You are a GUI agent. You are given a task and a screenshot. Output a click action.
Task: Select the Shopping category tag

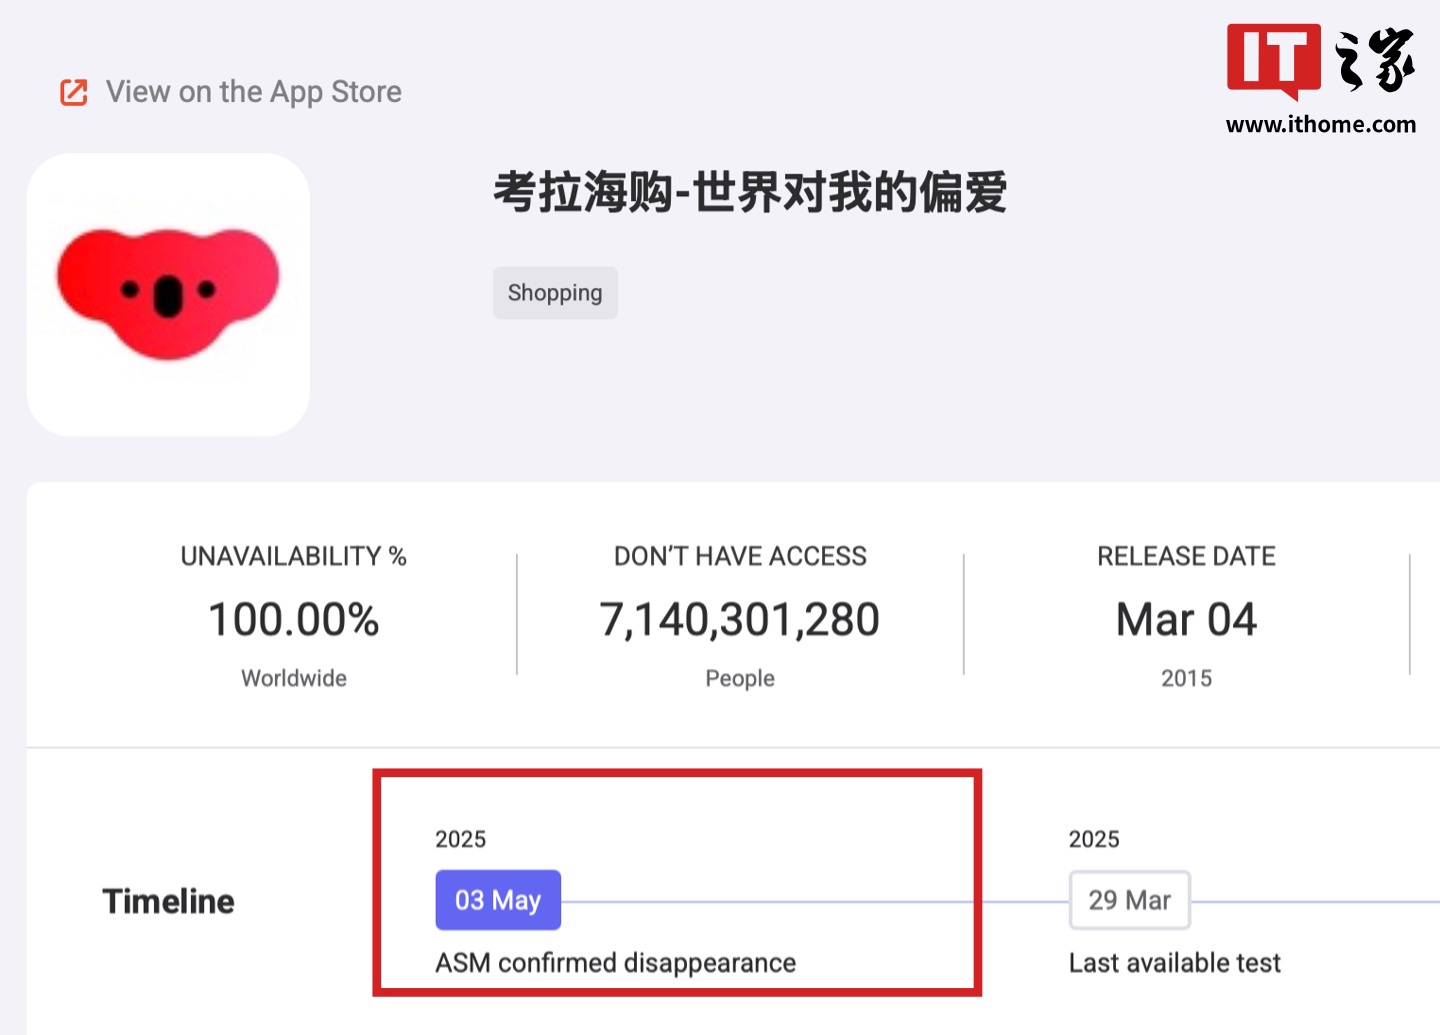coord(555,293)
